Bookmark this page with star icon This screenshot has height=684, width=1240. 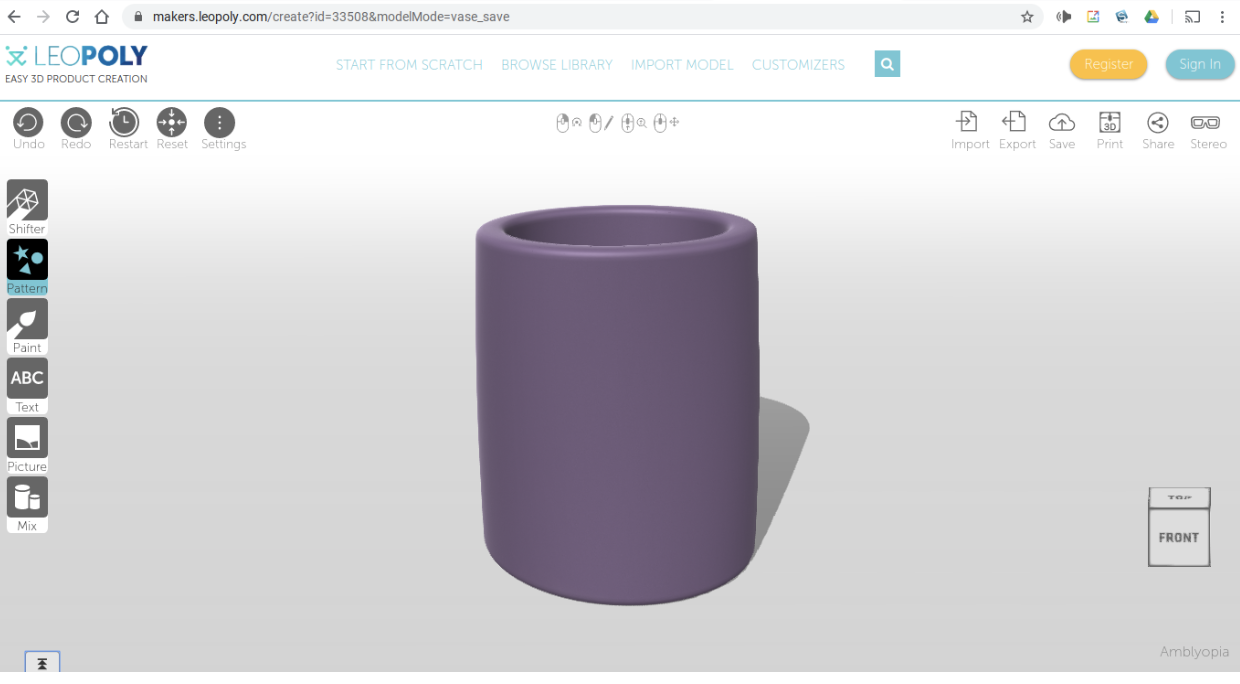coord(1027,17)
